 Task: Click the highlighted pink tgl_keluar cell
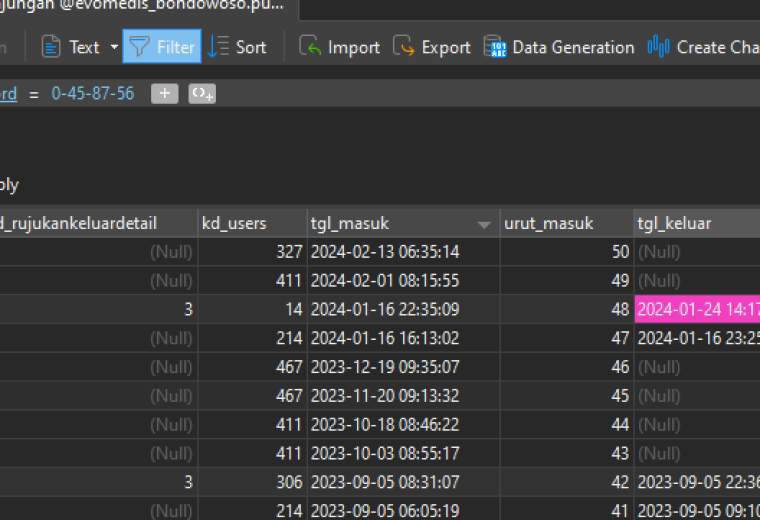click(x=697, y=309)
